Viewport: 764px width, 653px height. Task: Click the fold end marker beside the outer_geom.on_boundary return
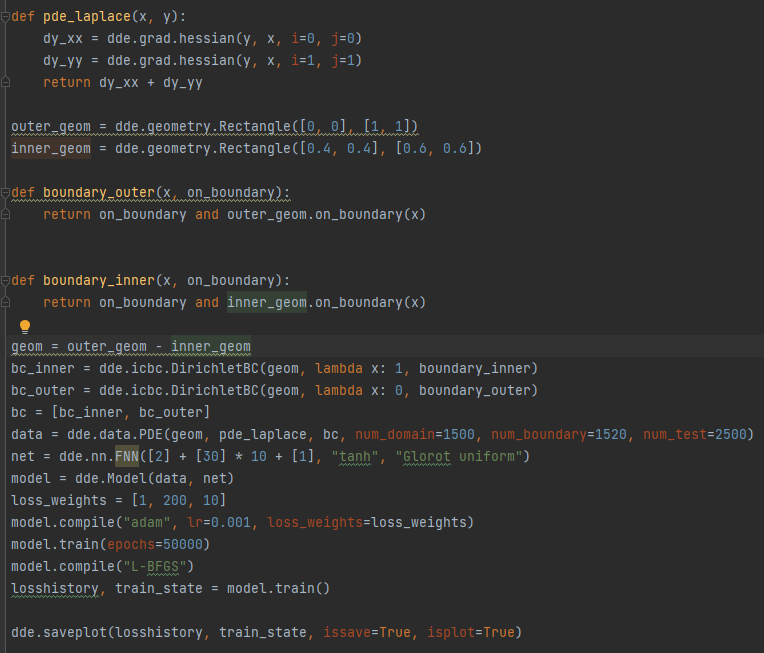tap(5, 214)
